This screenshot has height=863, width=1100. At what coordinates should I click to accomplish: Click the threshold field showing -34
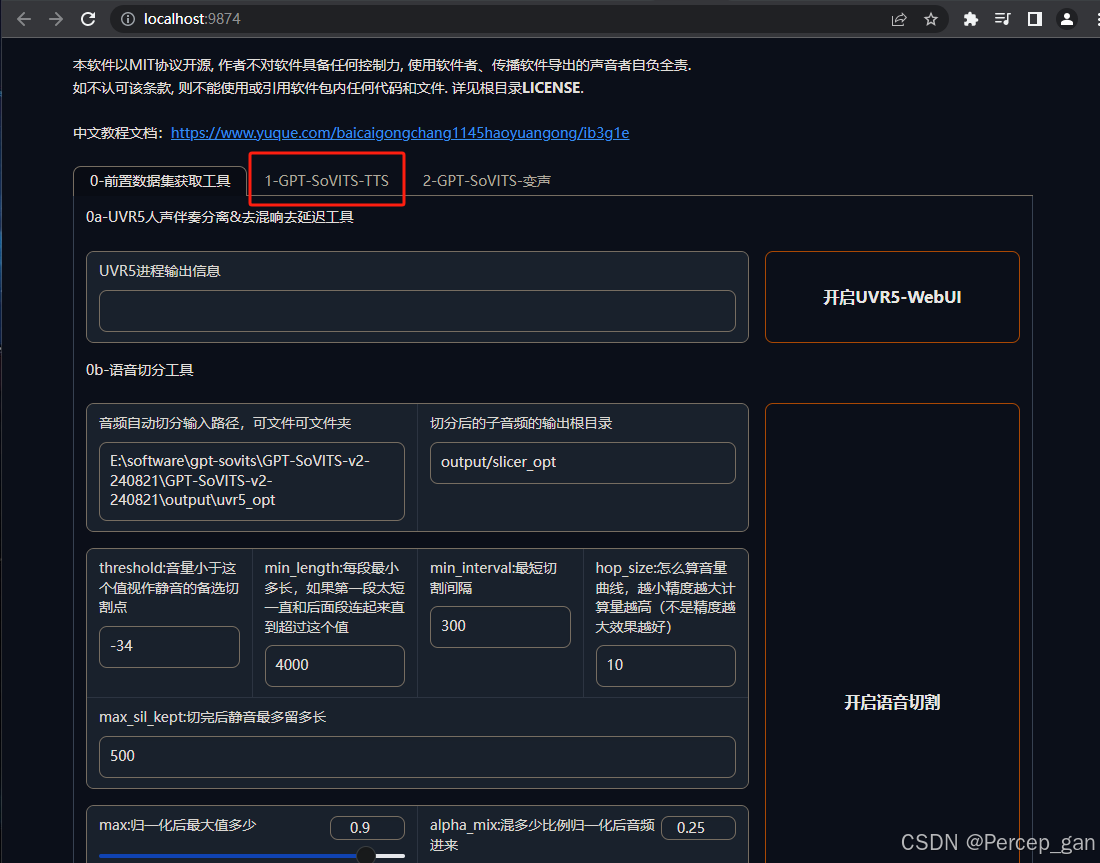169,646
